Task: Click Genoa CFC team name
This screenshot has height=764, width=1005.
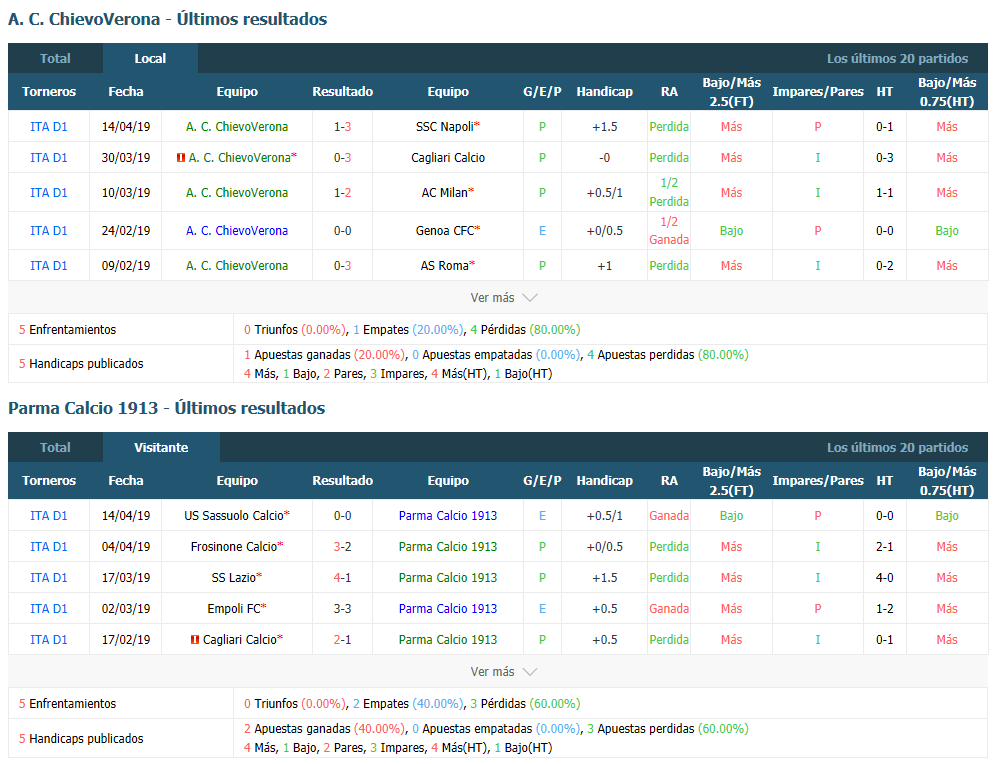Action: (445, 231)
